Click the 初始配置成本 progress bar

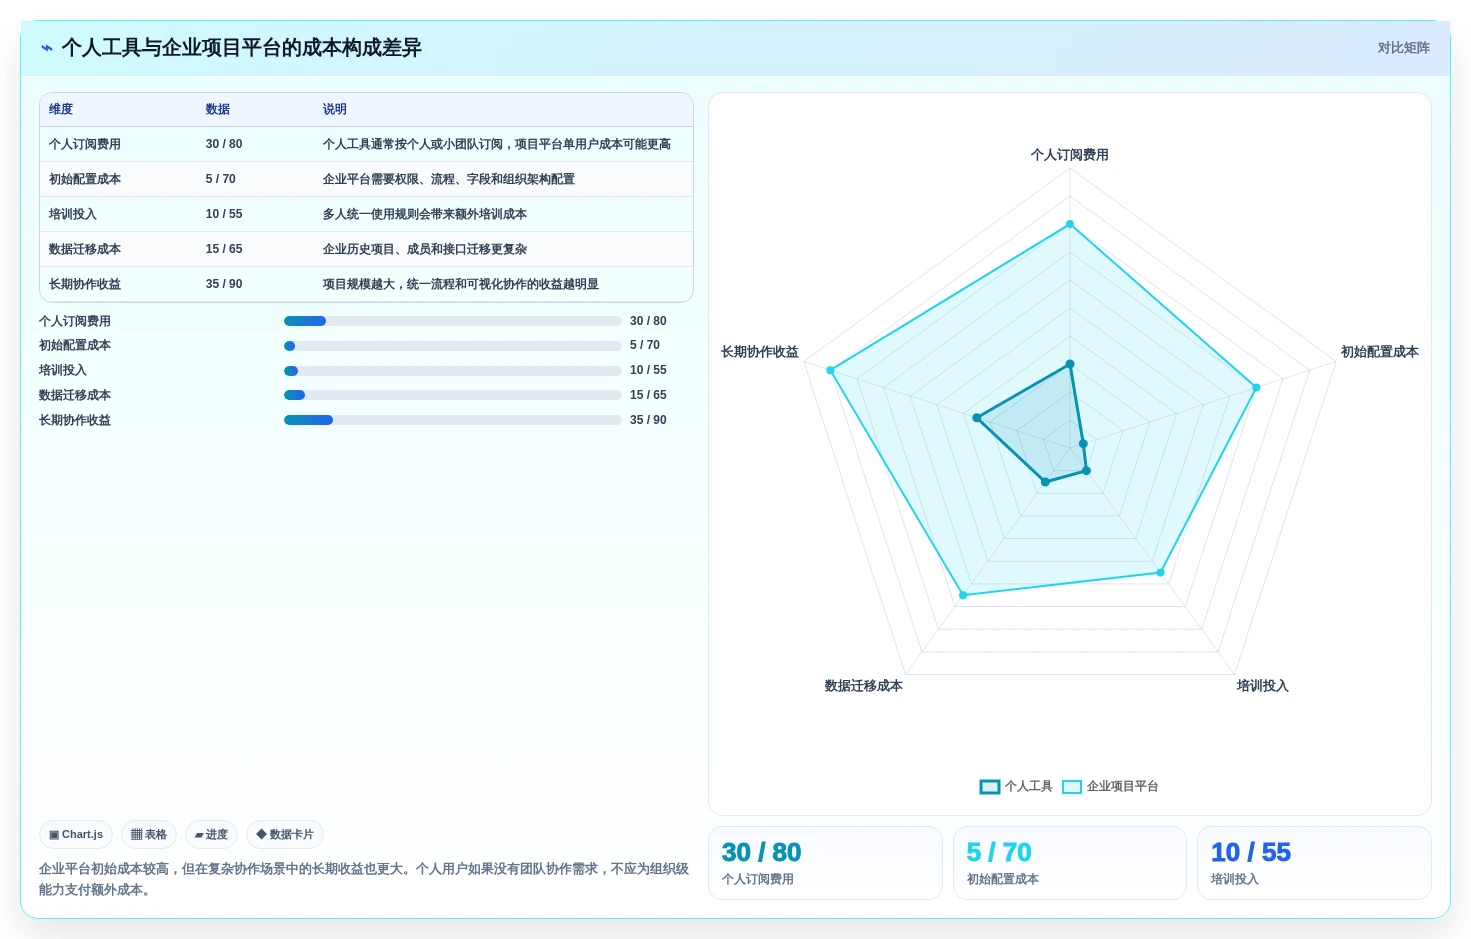(453, 346)
